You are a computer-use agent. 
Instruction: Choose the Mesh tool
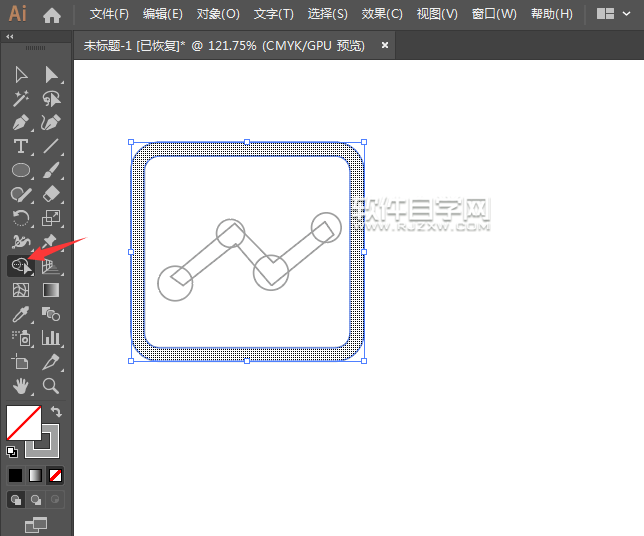(21, 290)
